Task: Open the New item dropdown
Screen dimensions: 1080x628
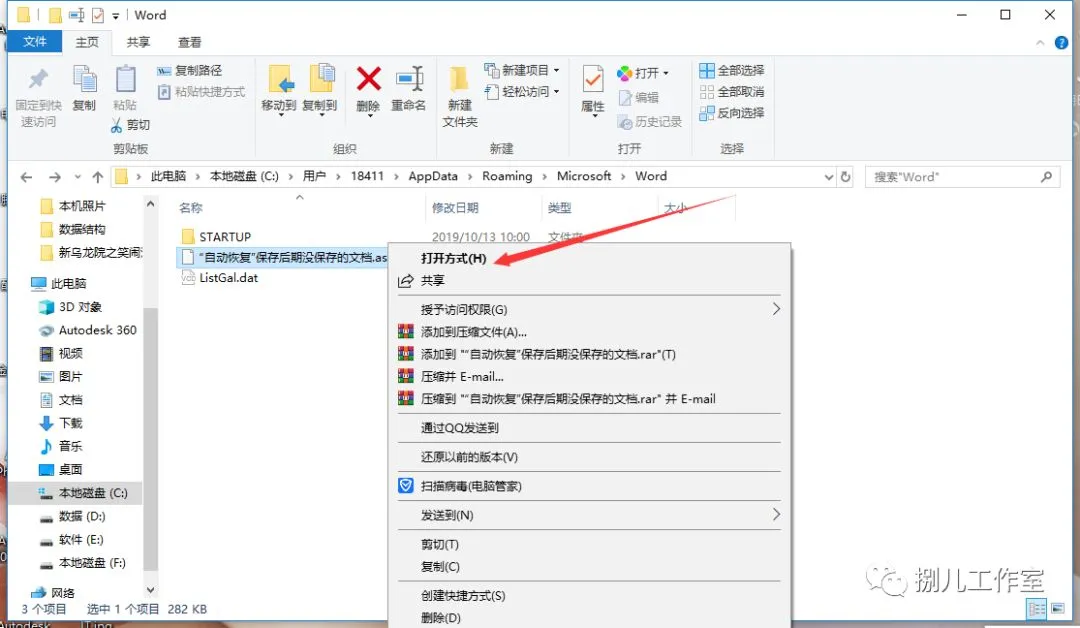Action: (x=557, y=70)
